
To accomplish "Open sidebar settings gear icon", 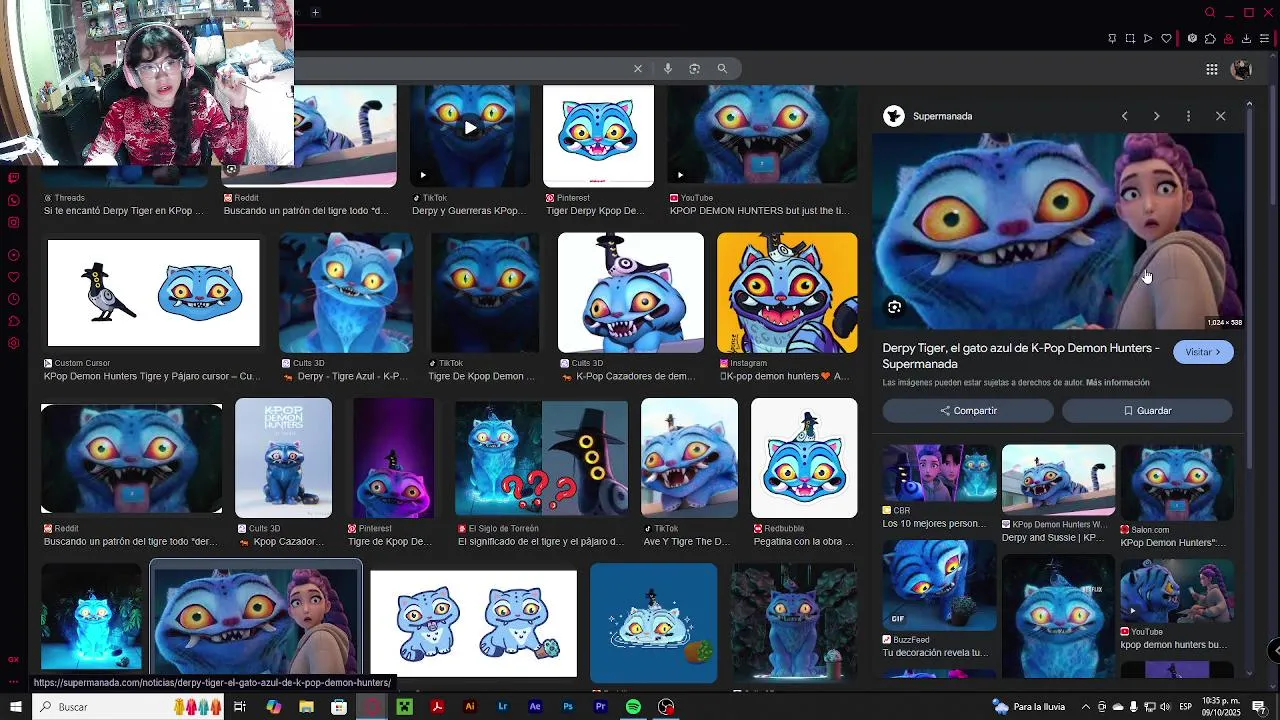I will [x=14, y=343].
